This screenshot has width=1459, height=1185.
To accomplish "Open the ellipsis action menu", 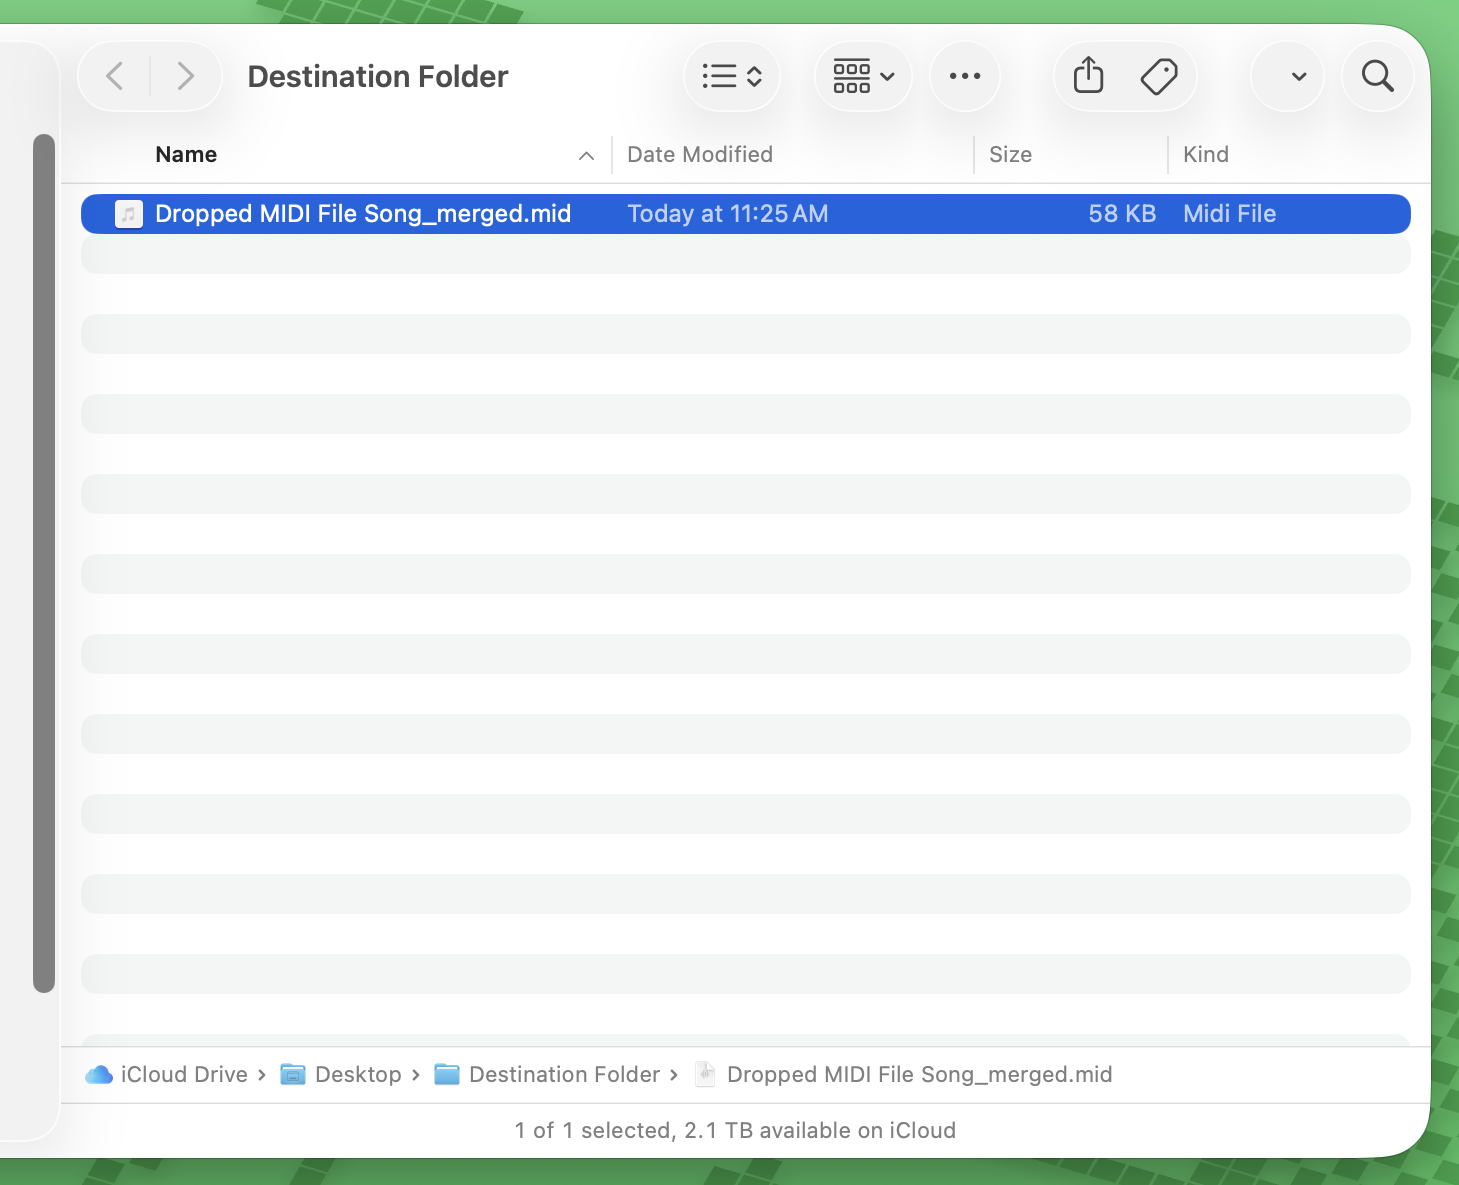I will coord(965,76).
